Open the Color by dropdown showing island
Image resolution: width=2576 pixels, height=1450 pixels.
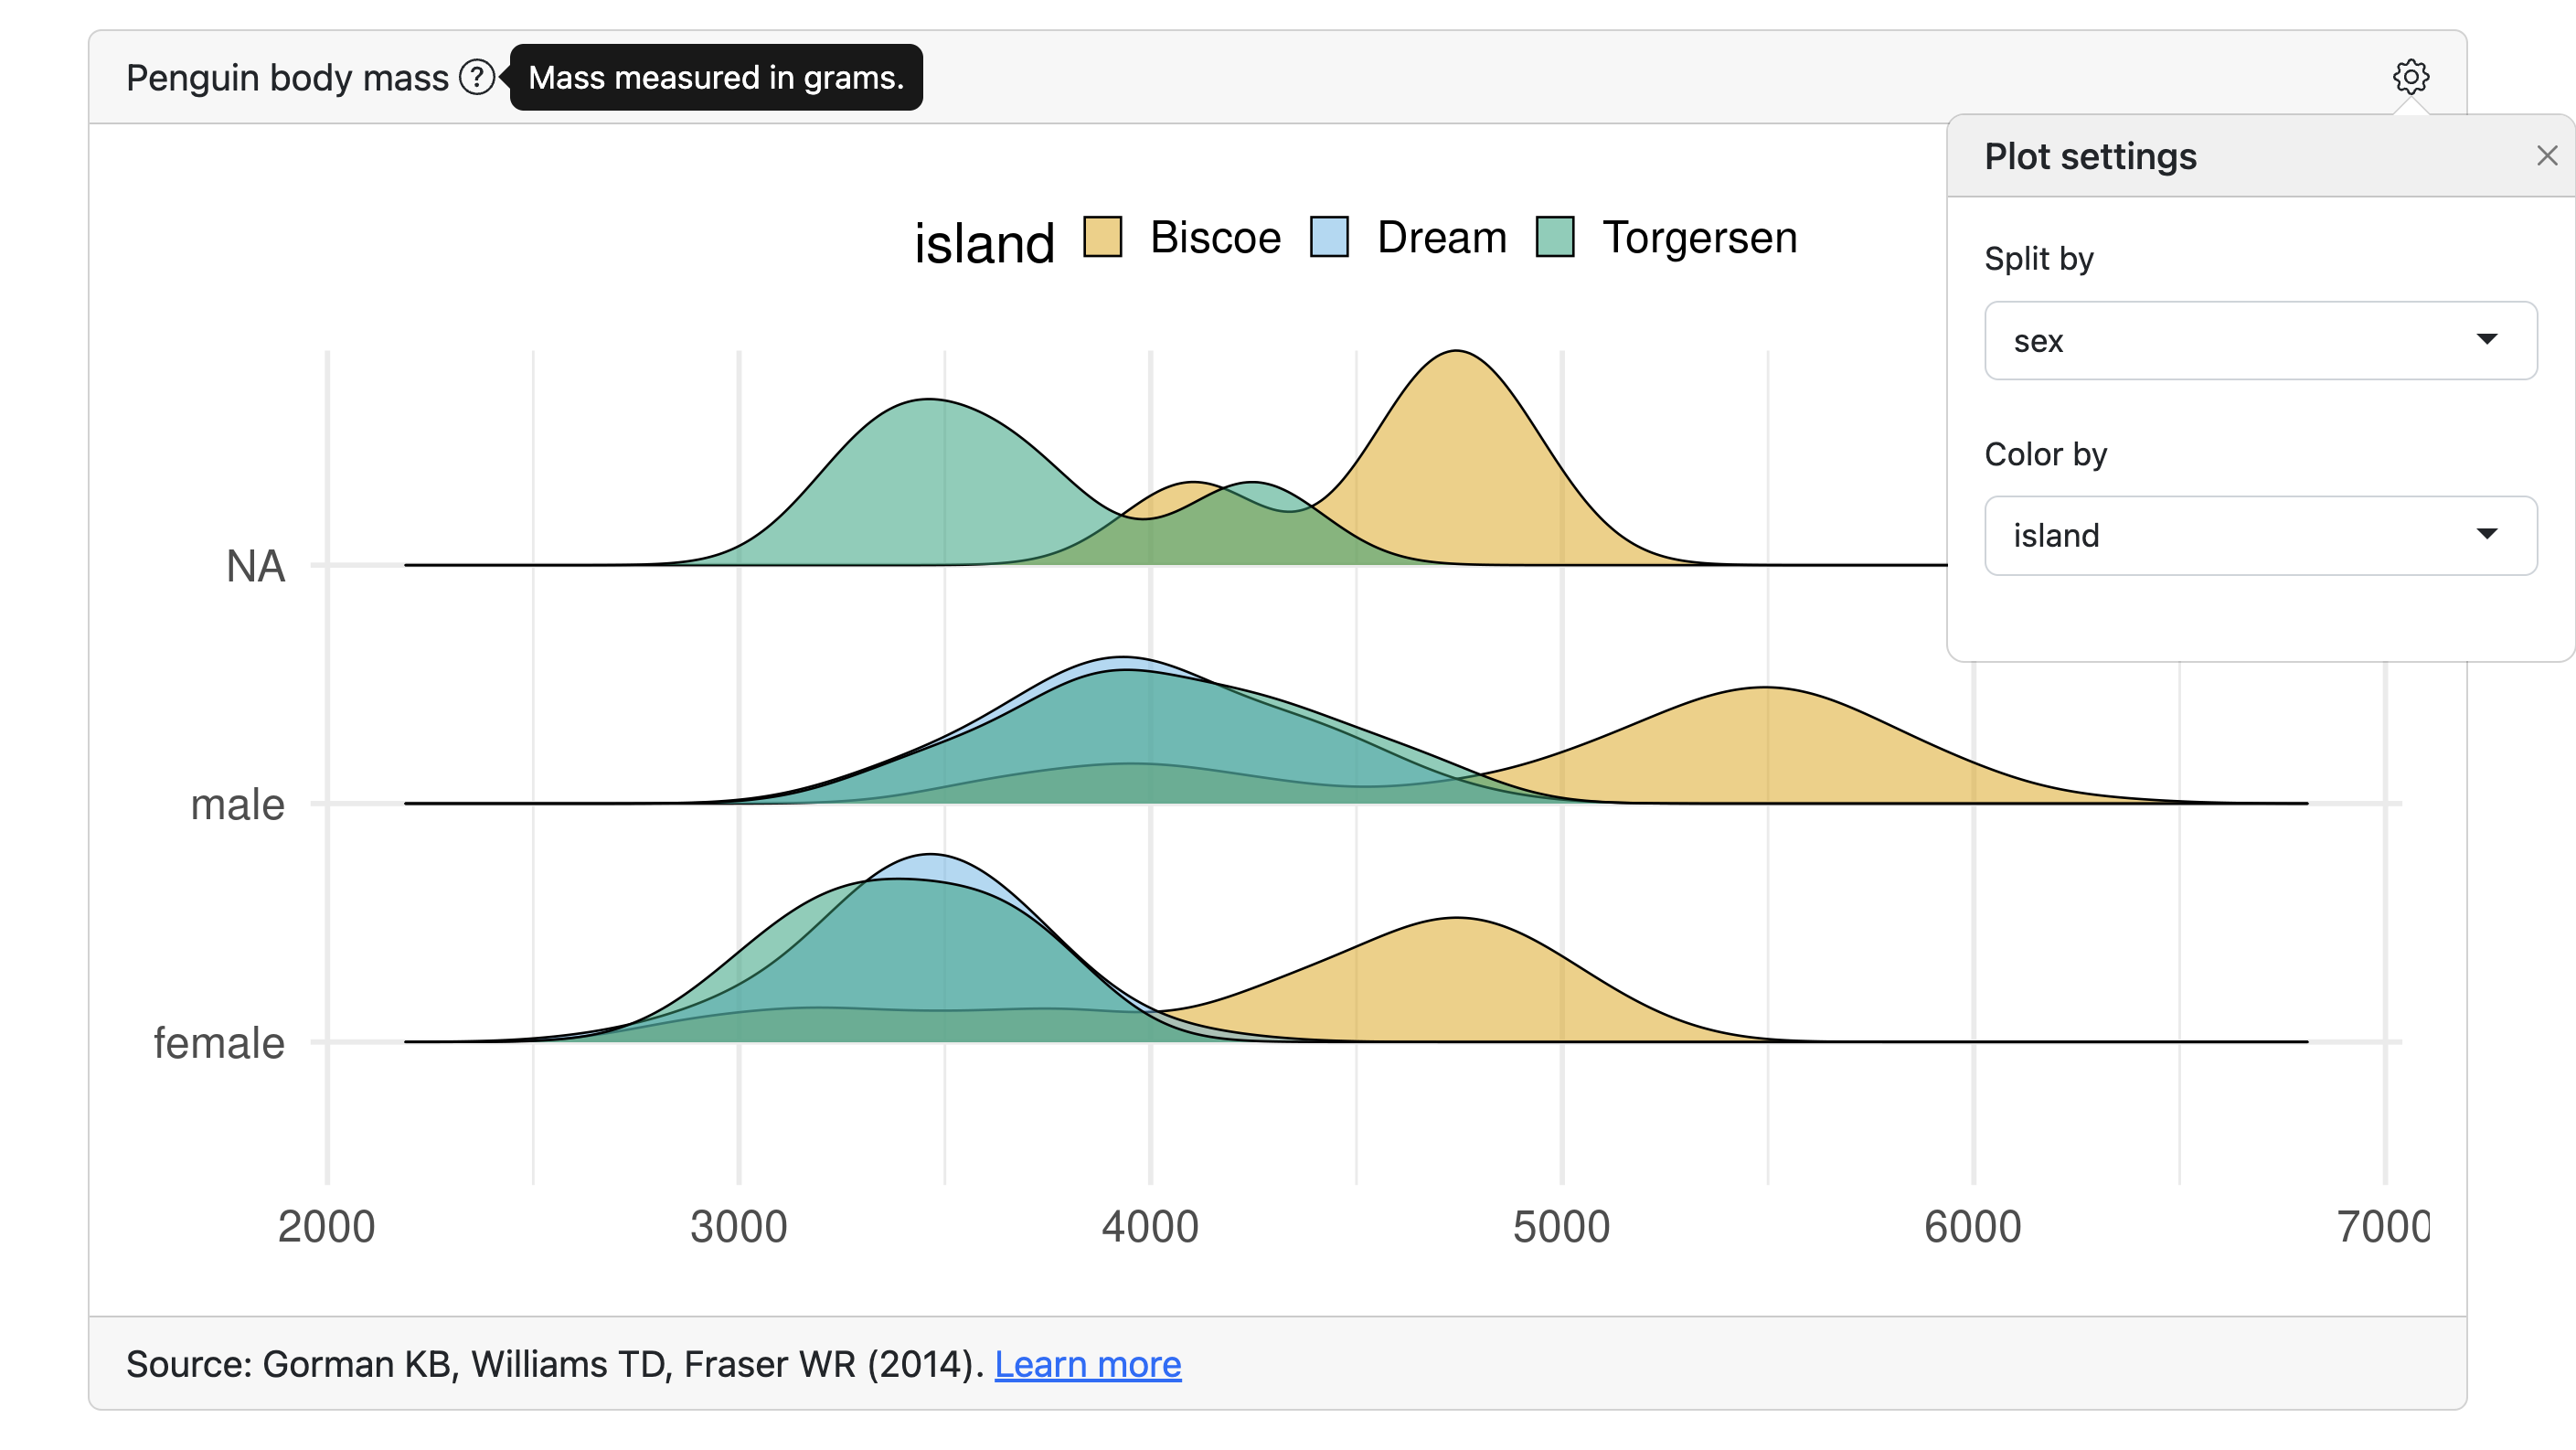2259,536
